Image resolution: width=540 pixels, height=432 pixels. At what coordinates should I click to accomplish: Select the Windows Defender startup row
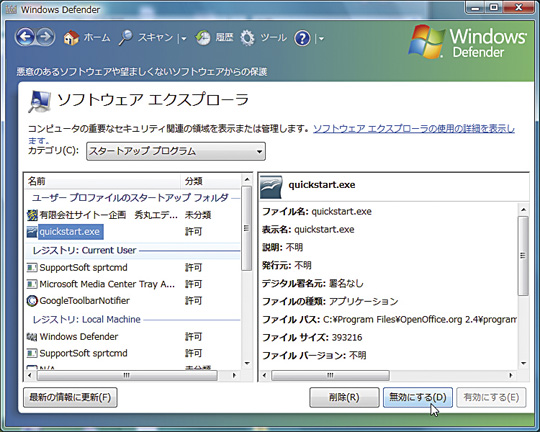point(133,337)
